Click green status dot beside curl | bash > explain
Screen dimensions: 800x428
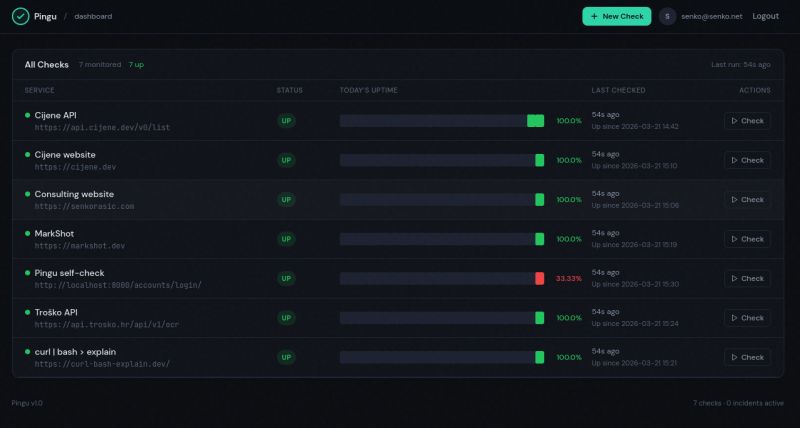coord(28,352)
